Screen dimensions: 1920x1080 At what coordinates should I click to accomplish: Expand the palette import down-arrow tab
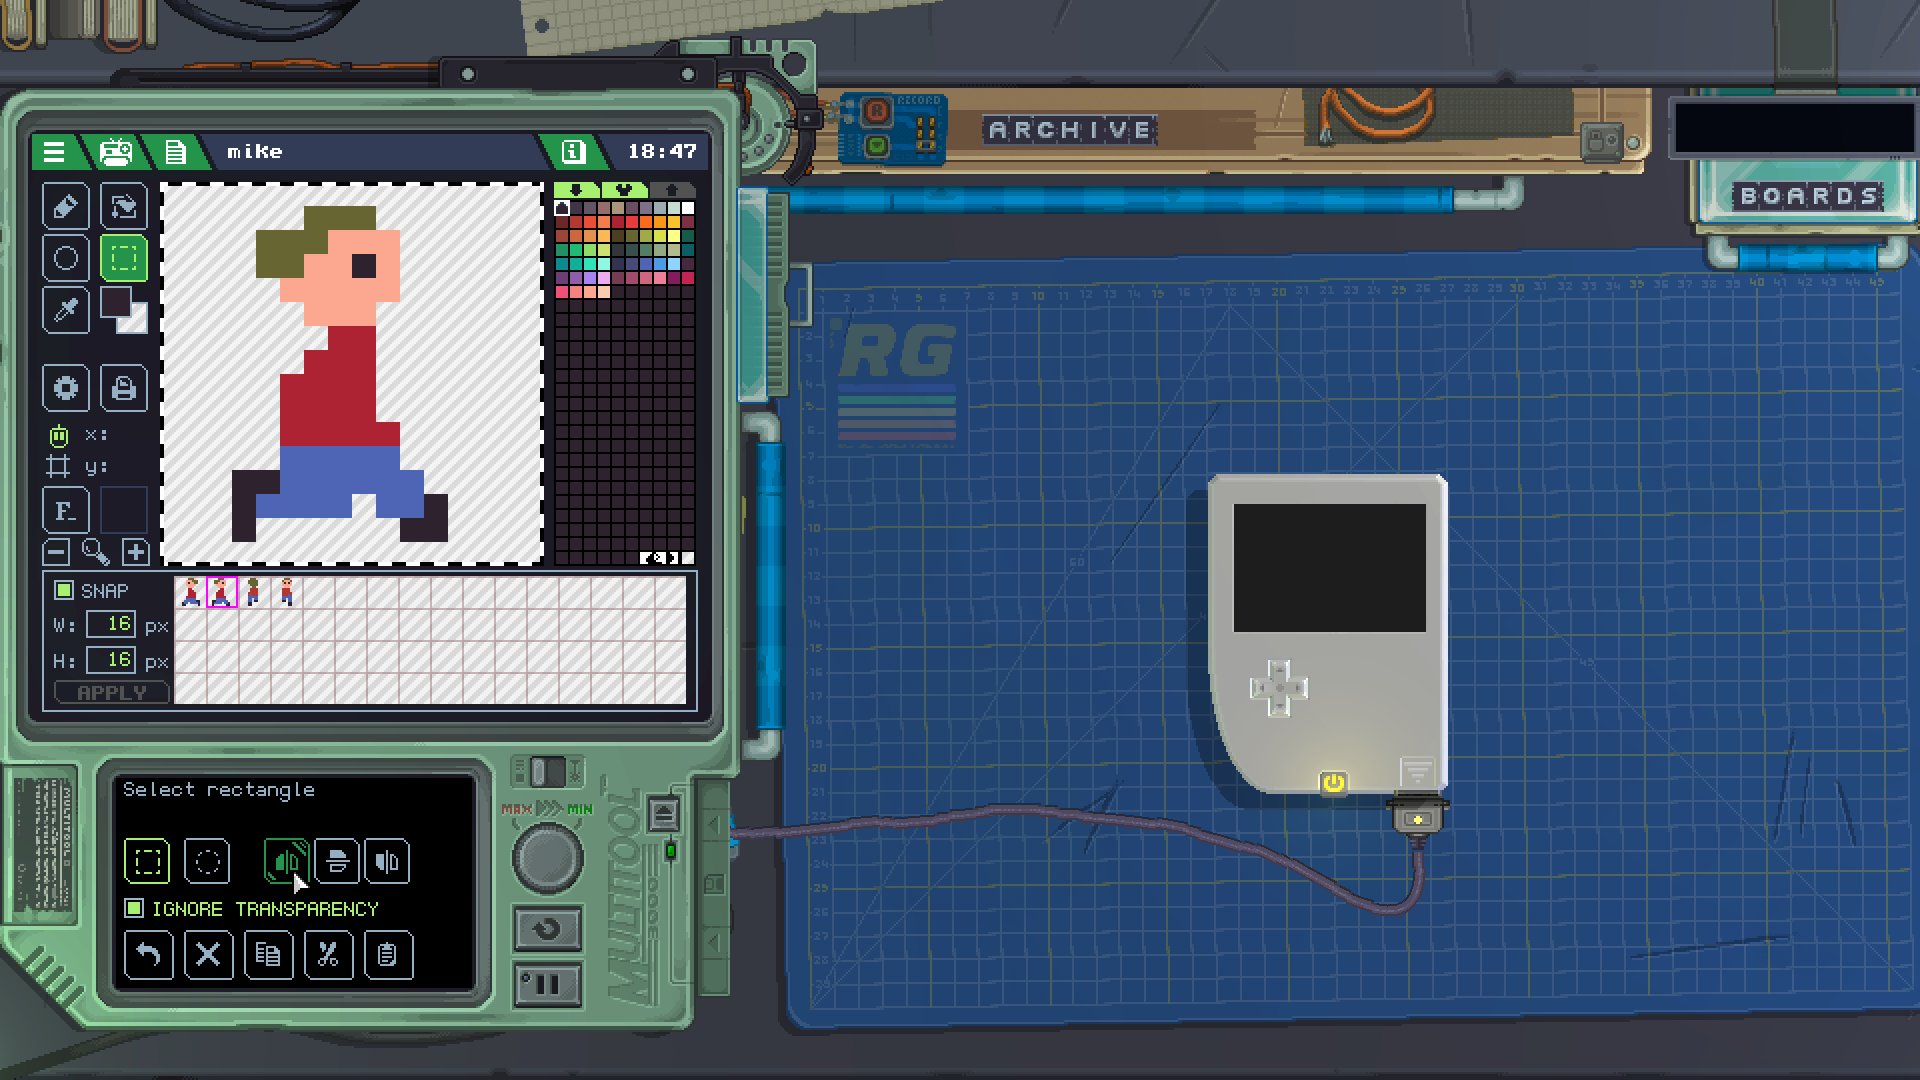pyautogui.click(x=576, y=190)
